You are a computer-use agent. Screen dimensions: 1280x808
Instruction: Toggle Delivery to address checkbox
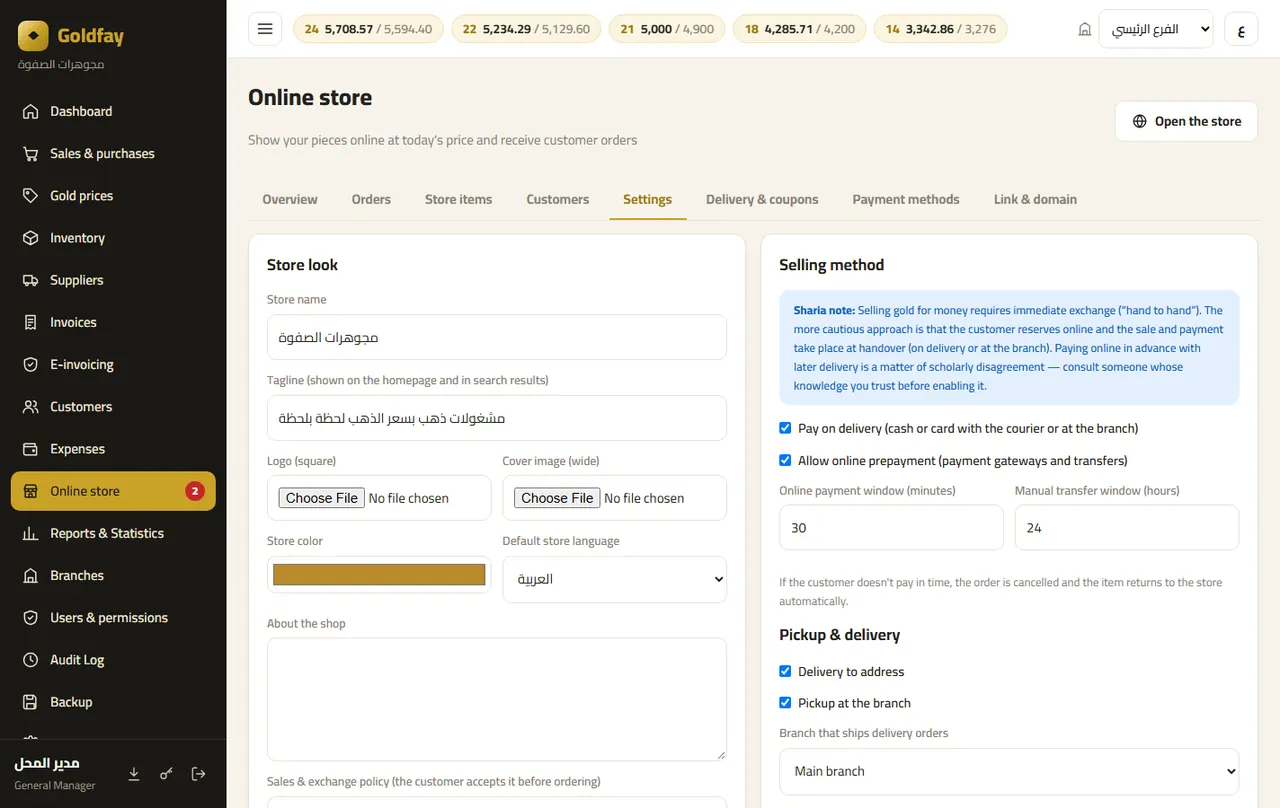[785, 671]
